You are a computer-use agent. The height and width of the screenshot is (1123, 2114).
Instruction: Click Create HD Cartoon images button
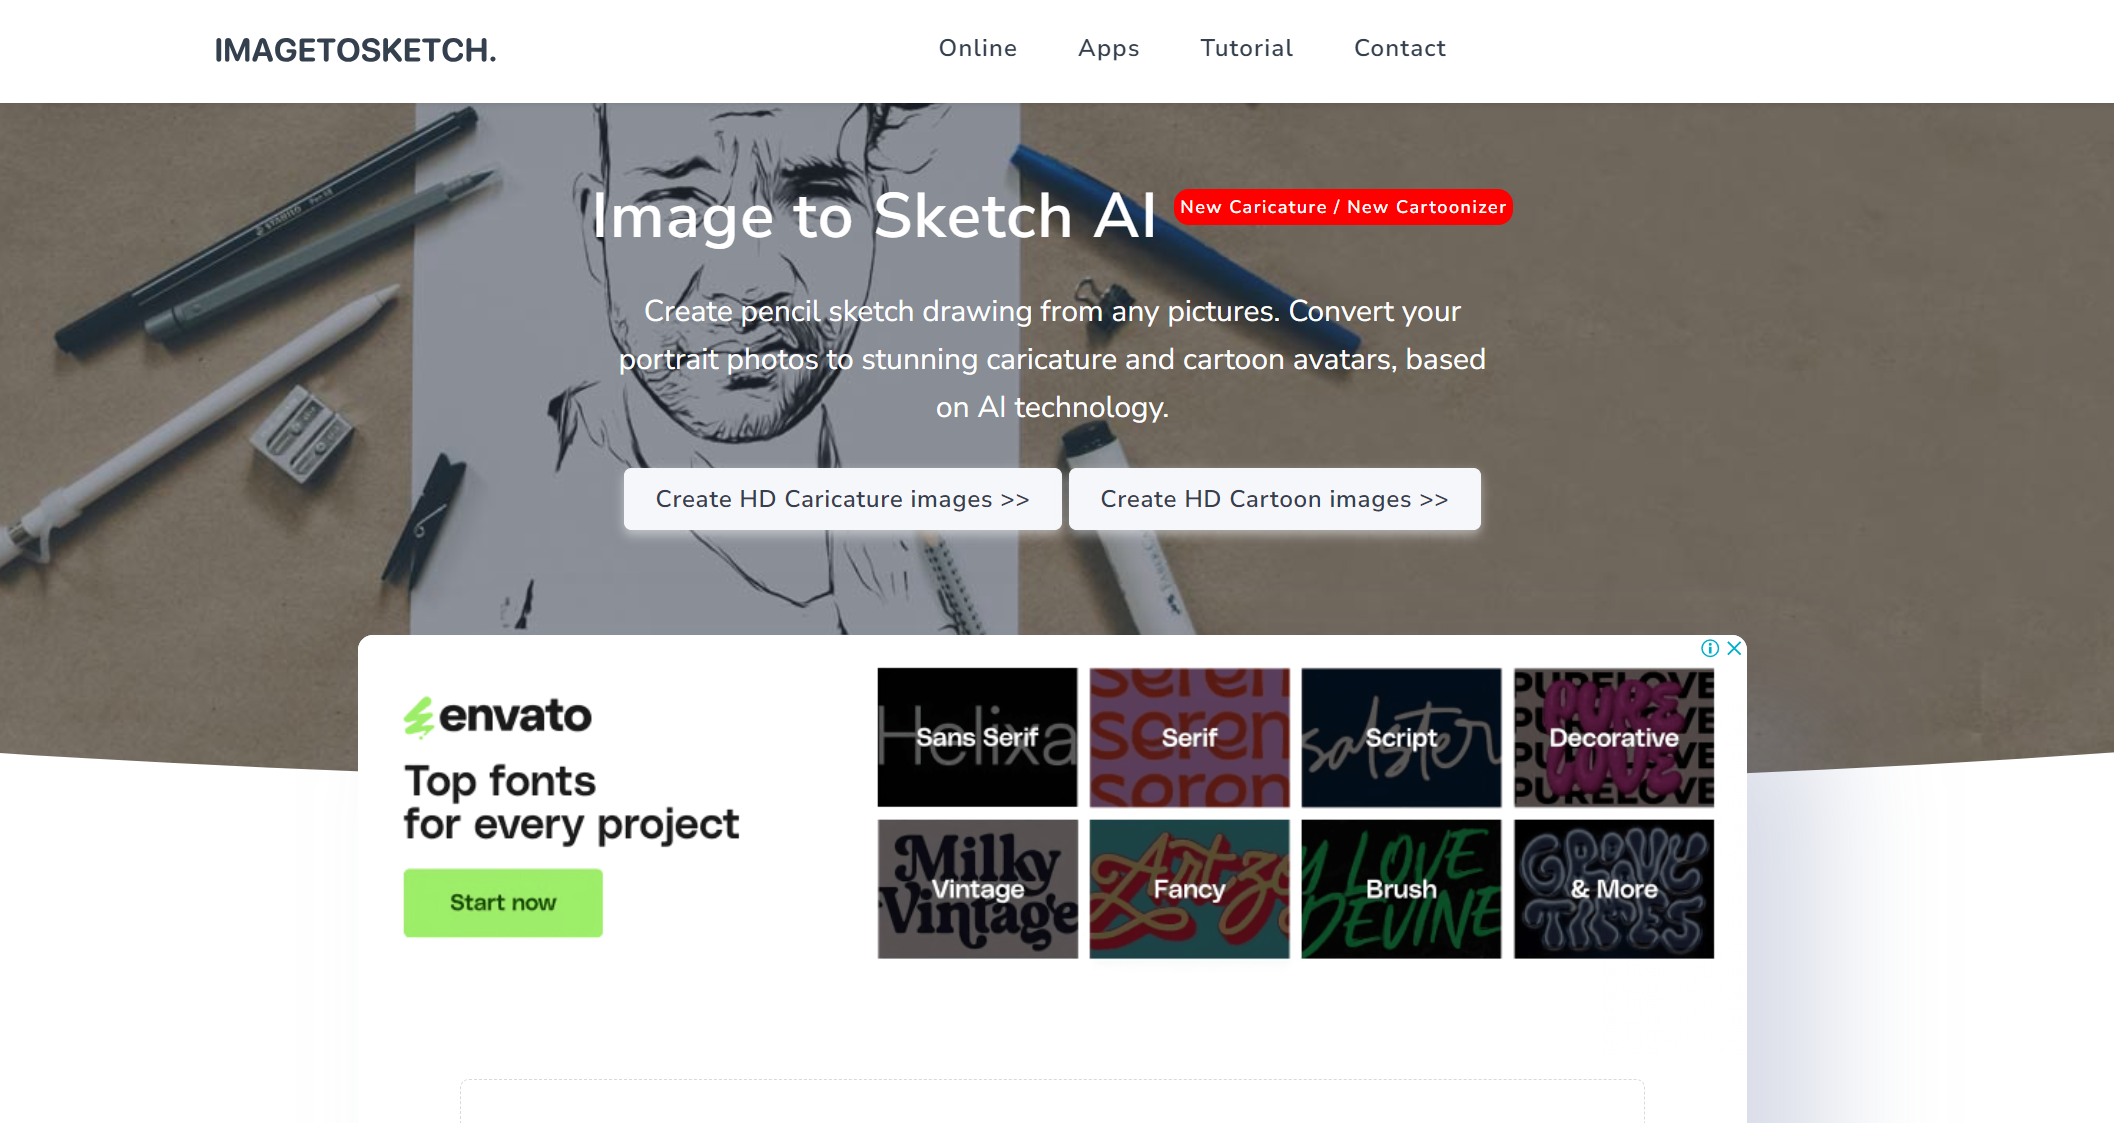(1274, 499)
